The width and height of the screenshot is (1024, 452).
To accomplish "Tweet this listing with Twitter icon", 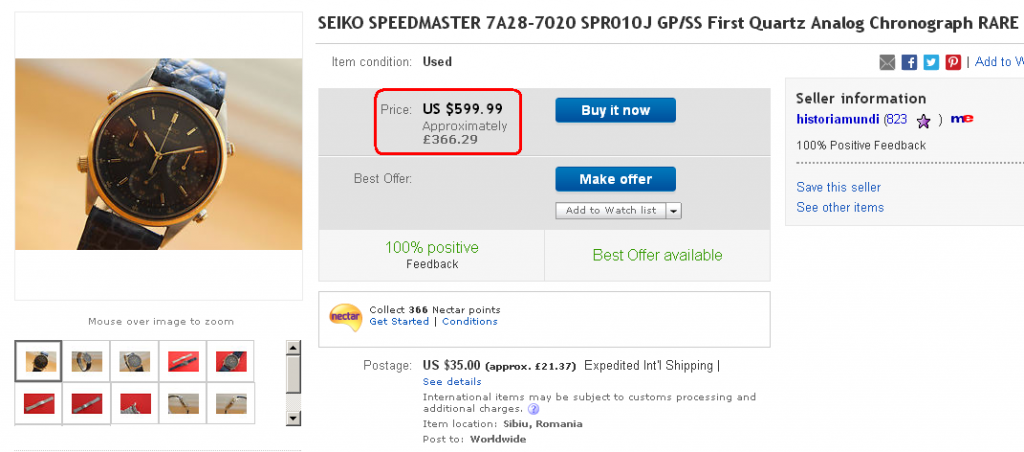I will 931,62.
